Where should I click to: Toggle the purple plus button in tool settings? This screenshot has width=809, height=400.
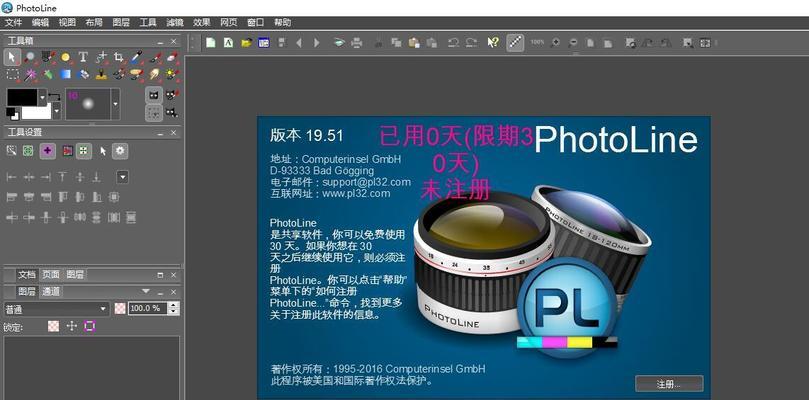[47, 151]
